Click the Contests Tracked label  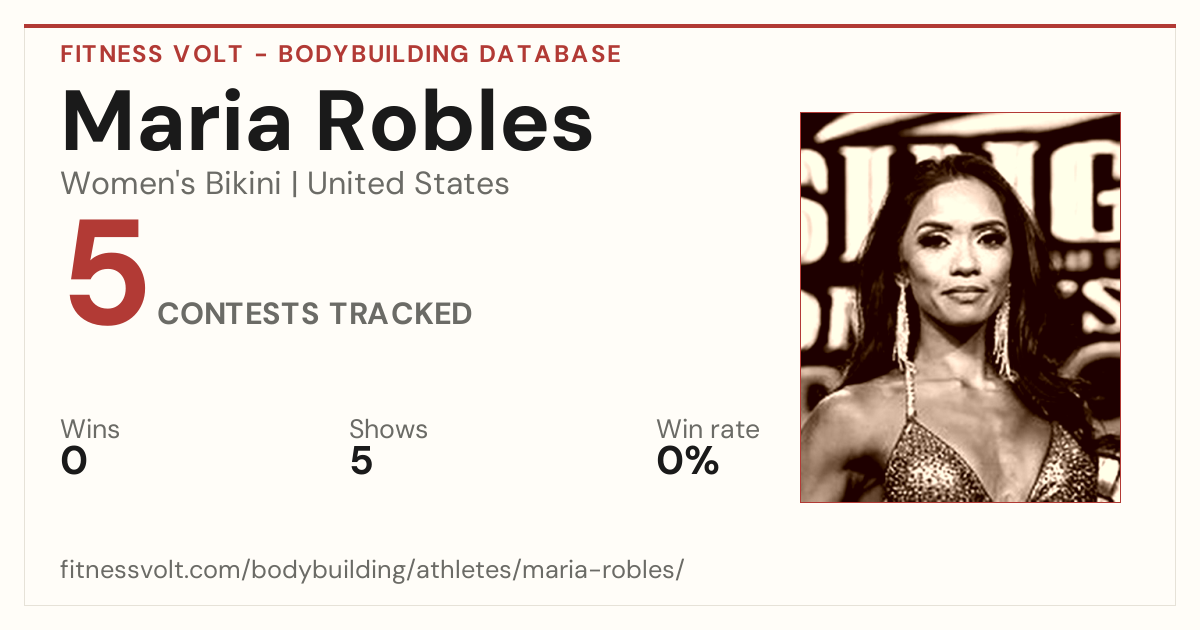coord(315,314)
